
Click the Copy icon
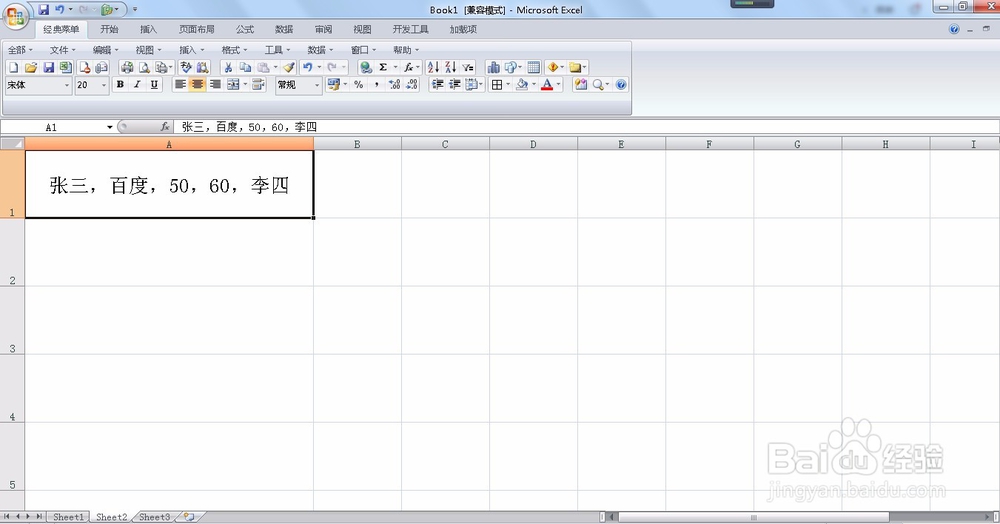click(x=245, y=67)
